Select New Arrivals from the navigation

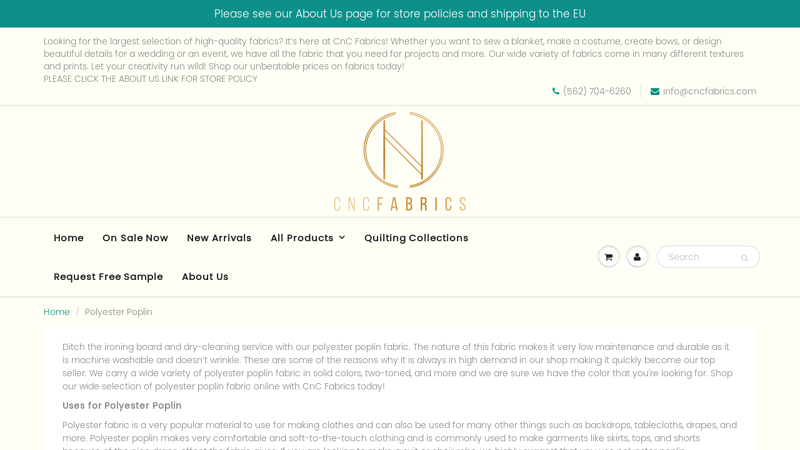219,238
